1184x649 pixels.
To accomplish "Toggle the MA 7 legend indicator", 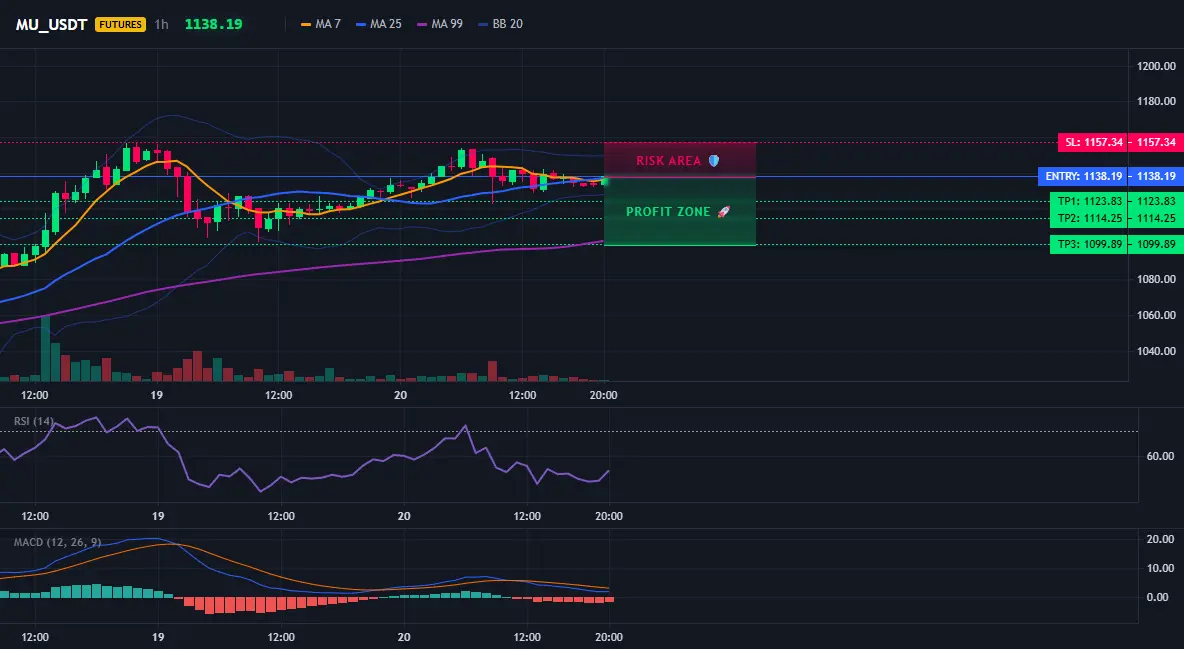I will click(321, 24).
